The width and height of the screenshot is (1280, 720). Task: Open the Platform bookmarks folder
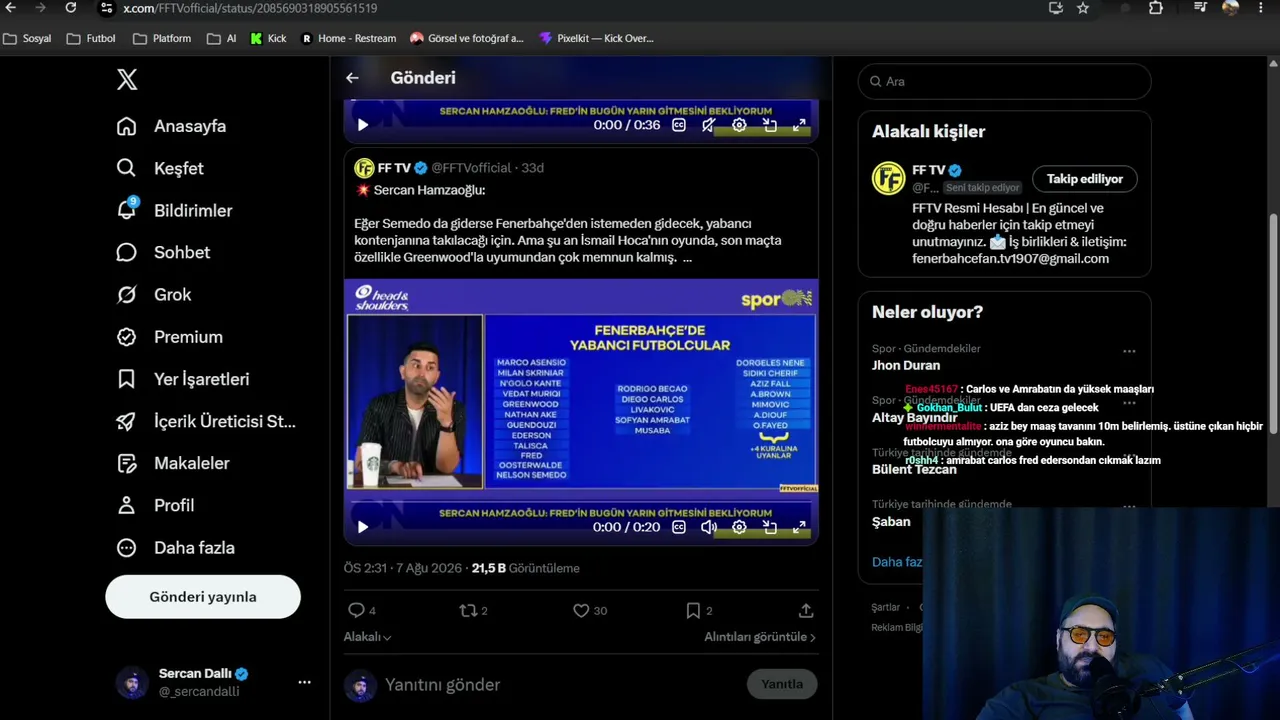click(x=162, y=38)
